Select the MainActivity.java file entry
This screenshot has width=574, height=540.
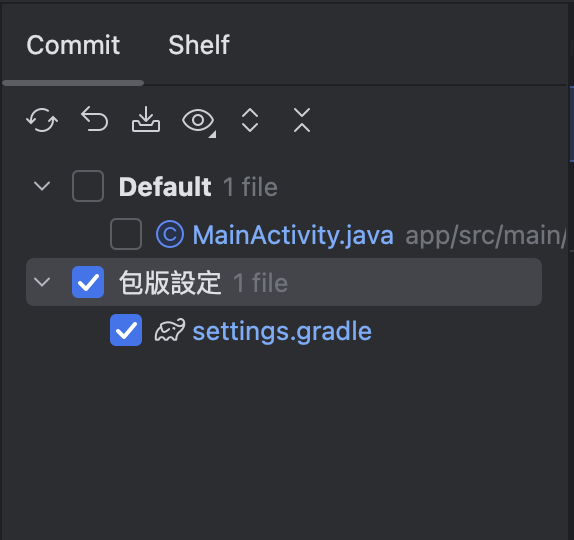tap(293, 235)
